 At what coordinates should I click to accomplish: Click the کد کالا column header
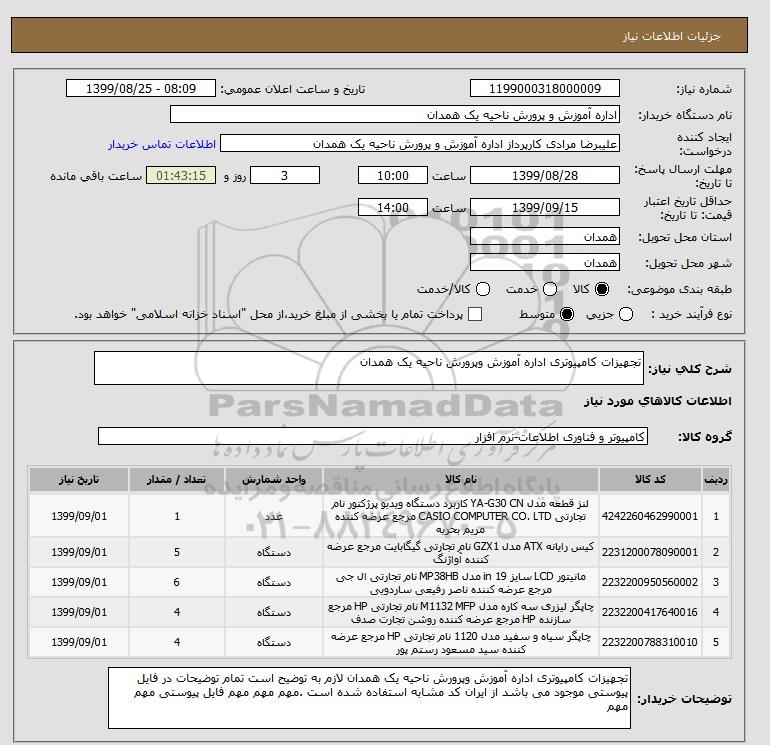(x=650, y=480)
